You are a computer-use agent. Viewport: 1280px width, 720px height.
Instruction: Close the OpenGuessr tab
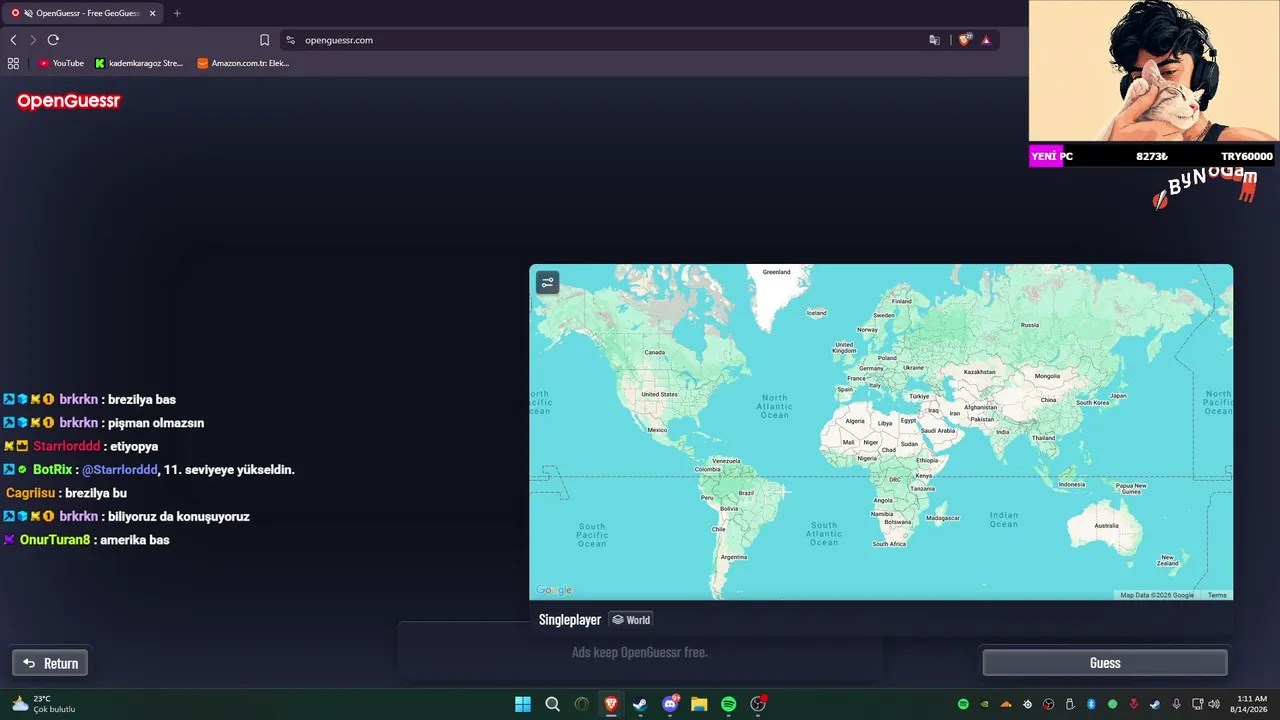click(153, 13)
